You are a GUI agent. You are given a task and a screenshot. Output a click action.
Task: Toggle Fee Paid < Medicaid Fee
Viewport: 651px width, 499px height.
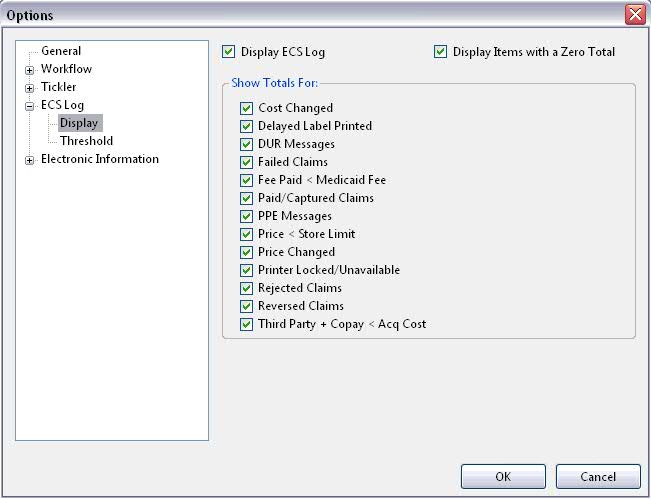click(x=246, y=180)
